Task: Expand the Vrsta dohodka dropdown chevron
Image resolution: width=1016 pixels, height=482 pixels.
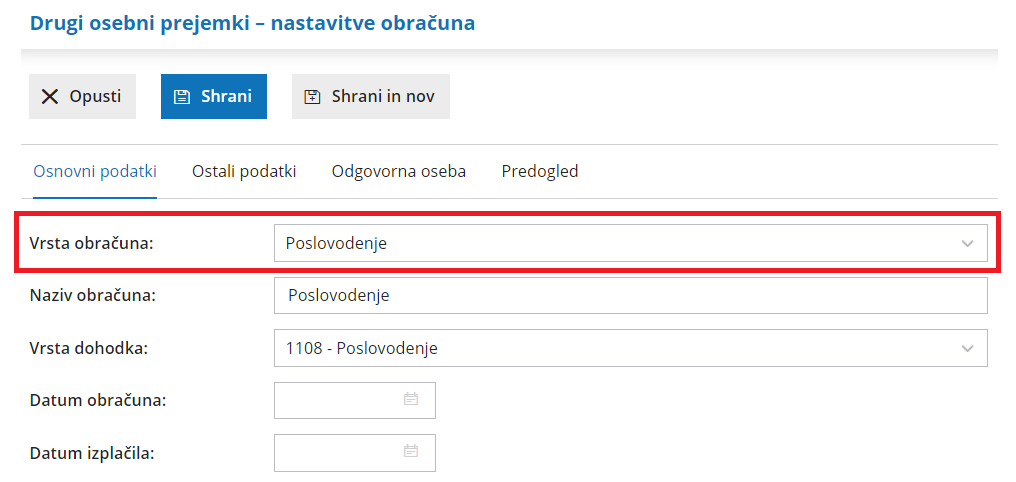Action: point(967,349)
